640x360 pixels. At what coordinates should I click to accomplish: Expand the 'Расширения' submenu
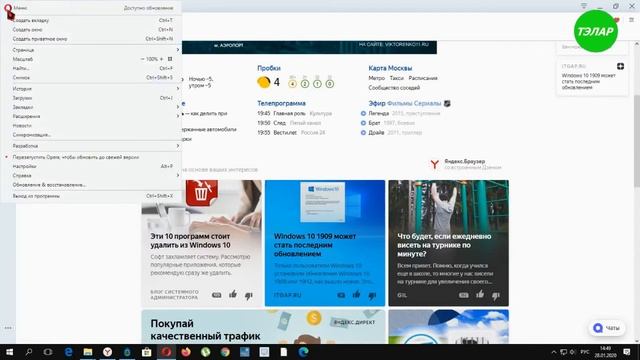tap(91, 116)
